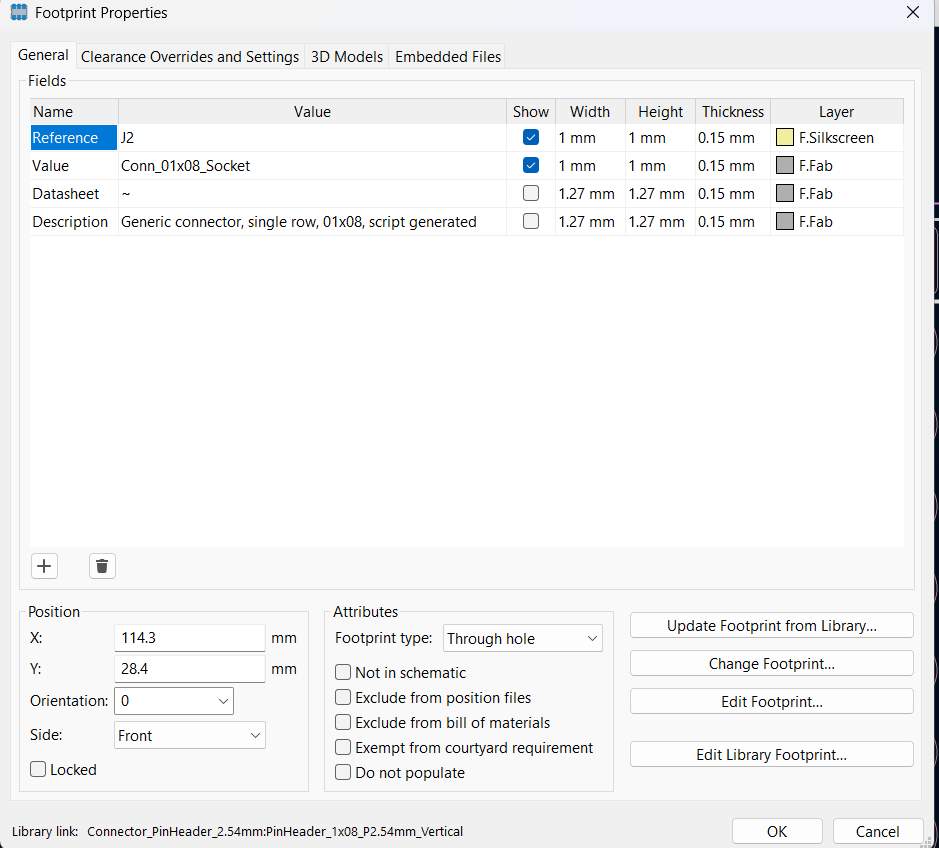Image resolution: width=939 pixels, height=848 pixels.
Task: Click the X position input field
Action: click(x=189, y=638)
